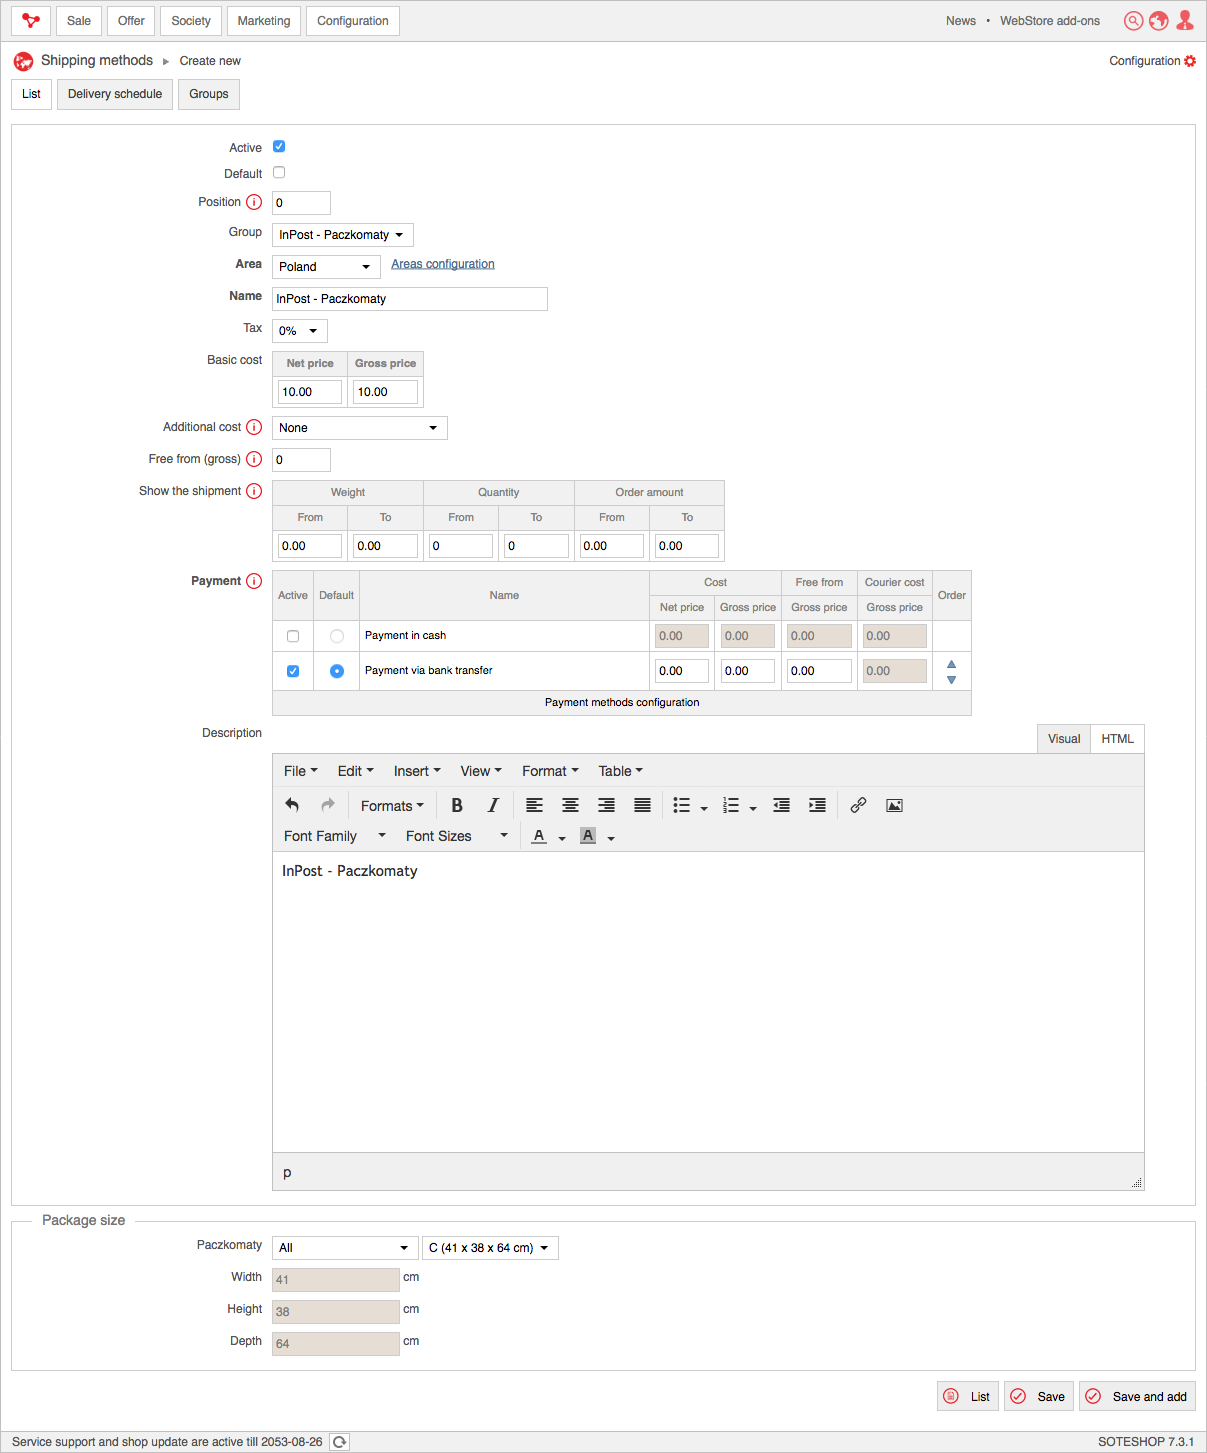
Task: Click the info icon beside Show the shipment
Action: tap(254, 491)
